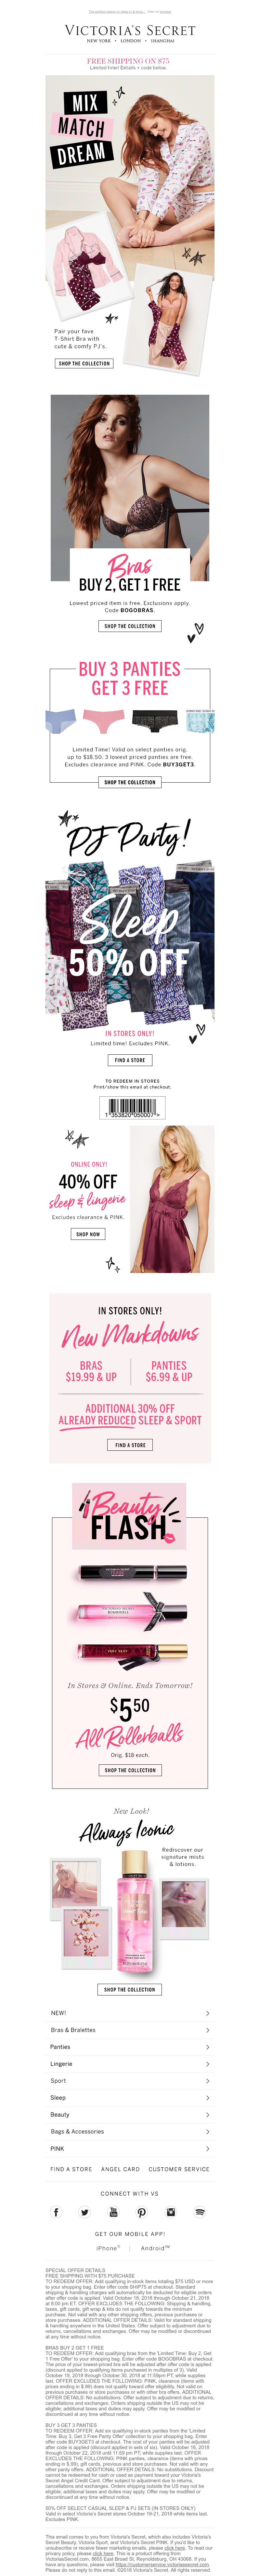Viewport: 260px width, 2576px height.
Task: Expand the Bras & Bralettes row
Action: pyautogui.click(x=130, y=2030)
